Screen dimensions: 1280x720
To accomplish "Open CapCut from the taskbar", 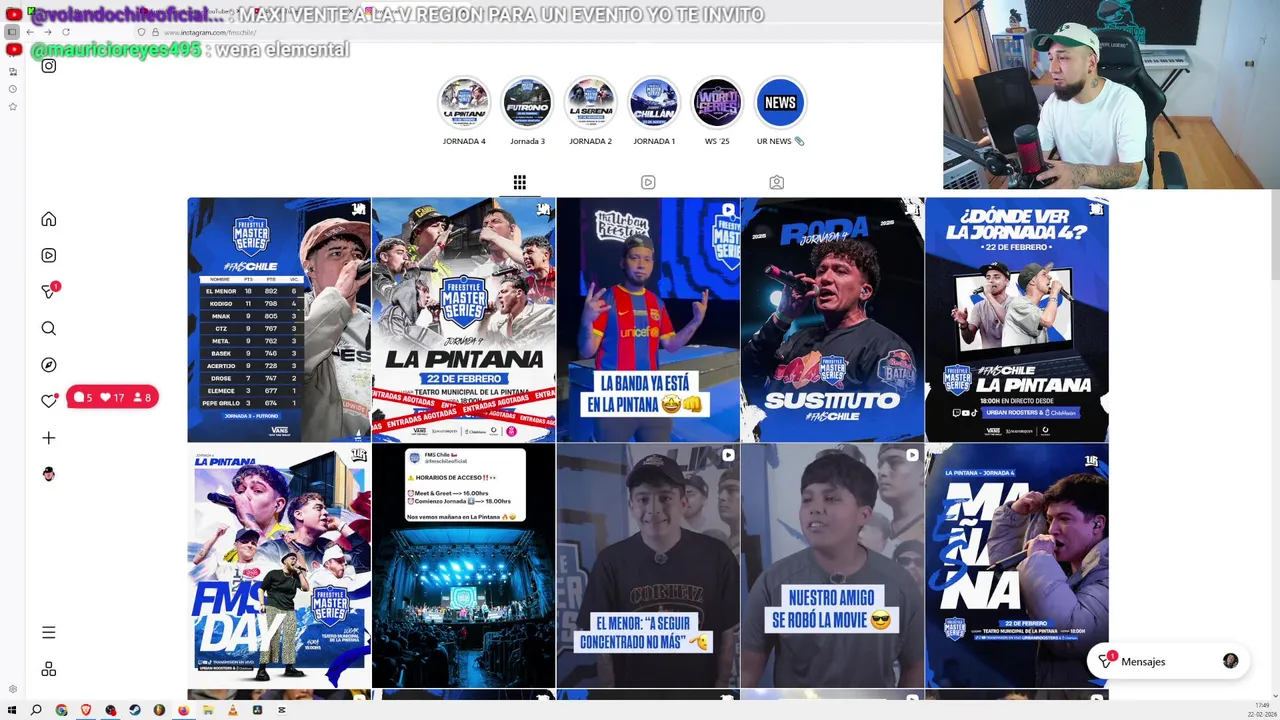I will pyautogui.click(x=282, y=710).
